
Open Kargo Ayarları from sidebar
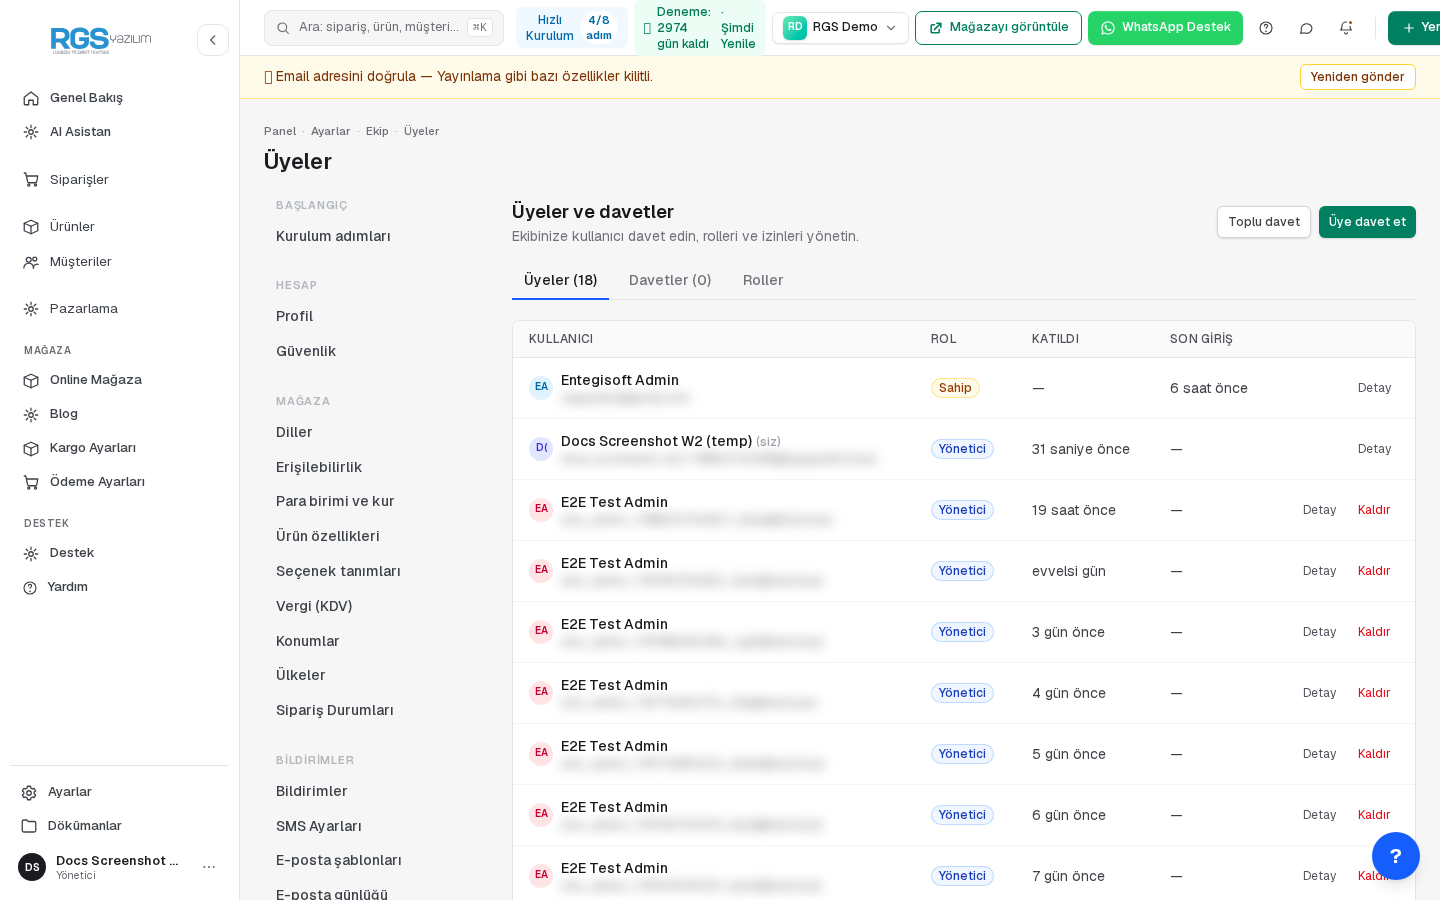pos(93,448)
